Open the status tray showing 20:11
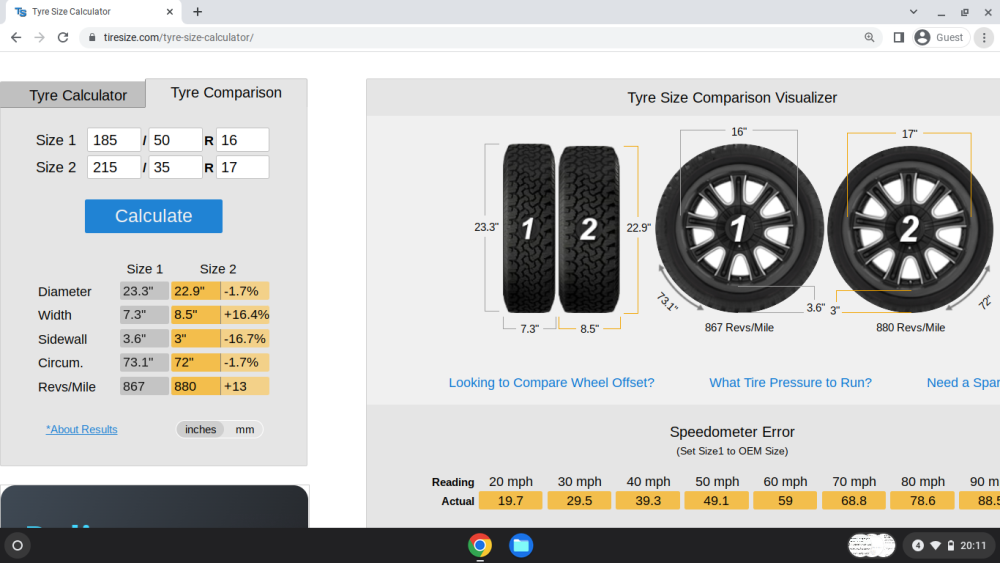This screenshot has width=1000, height=563. click(948, 545)
